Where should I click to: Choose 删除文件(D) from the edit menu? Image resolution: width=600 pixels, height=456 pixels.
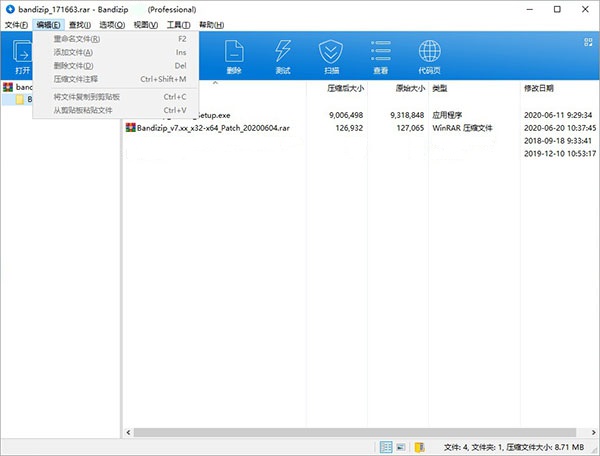[x=116, y=66]
